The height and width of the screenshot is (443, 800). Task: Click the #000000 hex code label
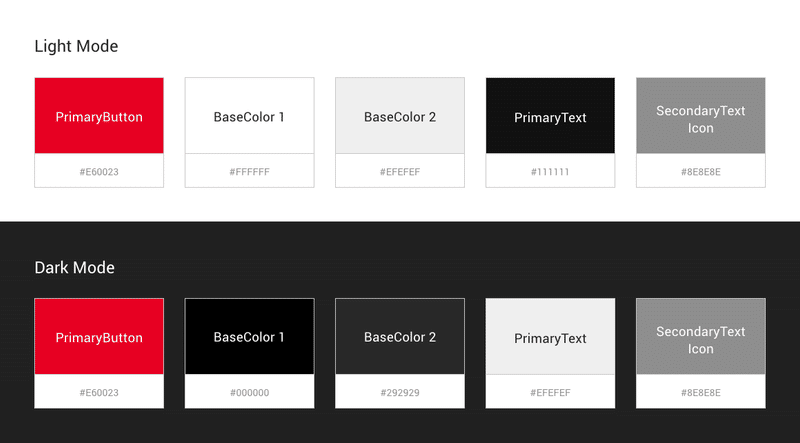pos(249,393)
